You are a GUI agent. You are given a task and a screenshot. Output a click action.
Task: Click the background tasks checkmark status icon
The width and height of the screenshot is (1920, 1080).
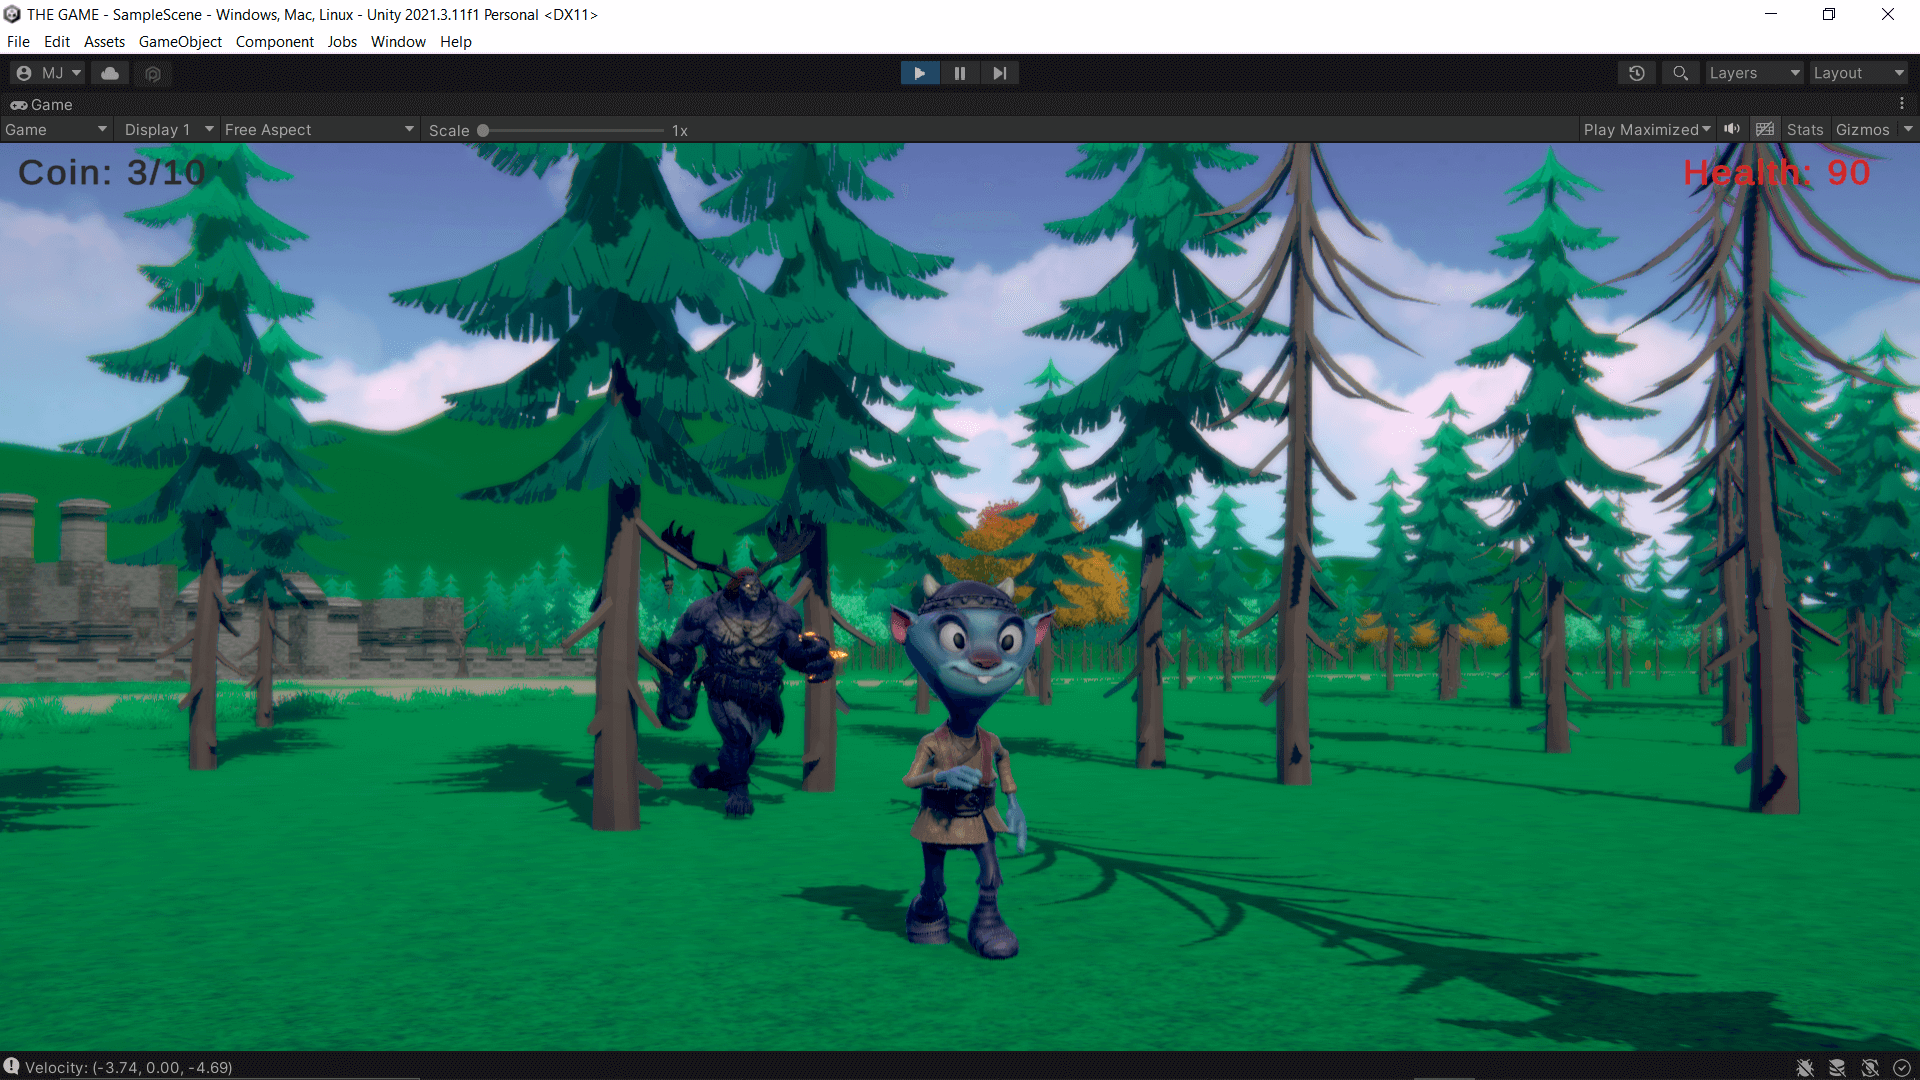[x=1902, y=1068]
